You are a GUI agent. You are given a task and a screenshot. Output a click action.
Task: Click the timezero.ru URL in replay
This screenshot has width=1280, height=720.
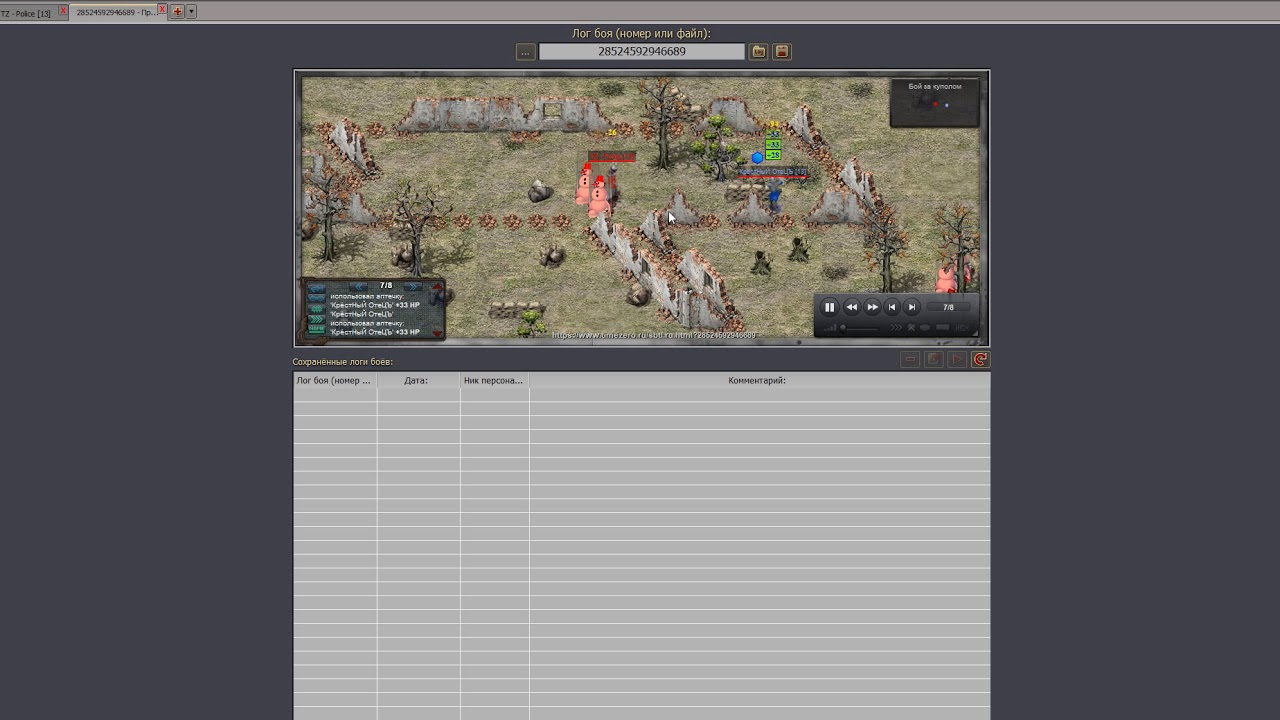pyautogui.click(x=654, y=335)
